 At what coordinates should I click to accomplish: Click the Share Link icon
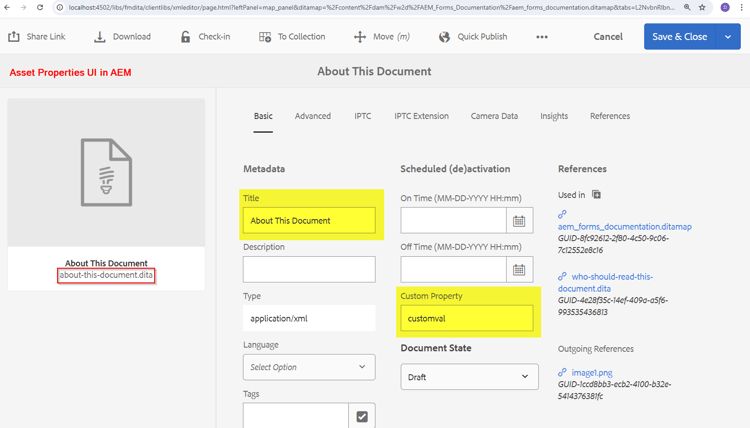point(14,37)
